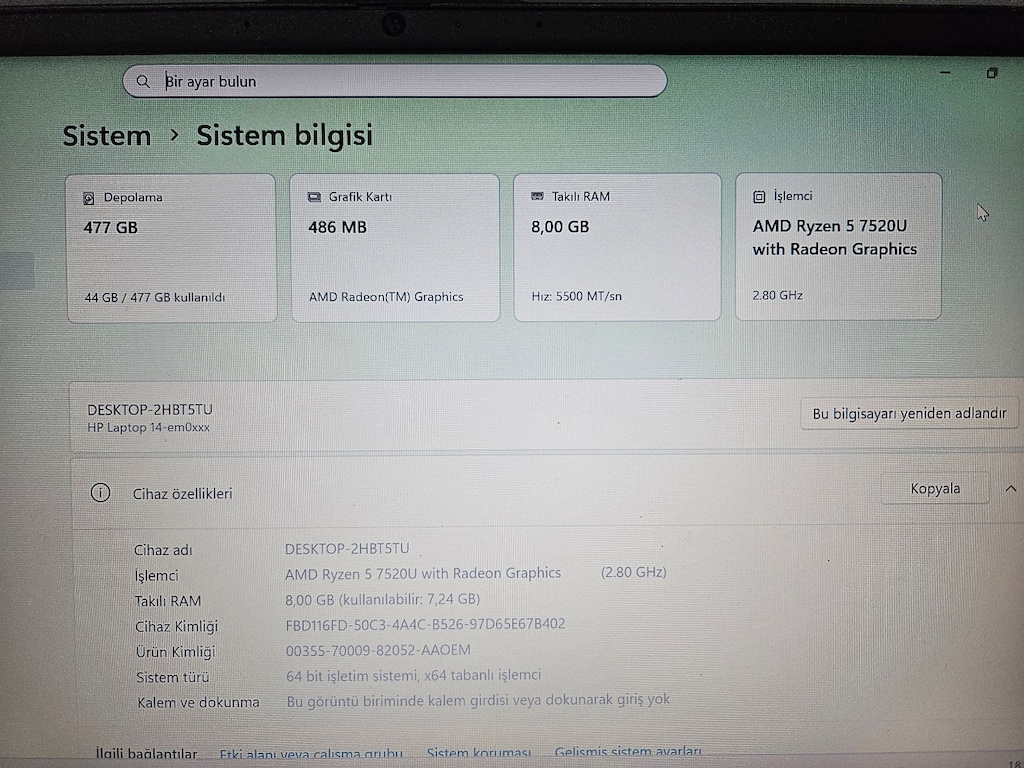Focus the 'Bir ayar bulun' search field
1024x768 pixels.
394,81
